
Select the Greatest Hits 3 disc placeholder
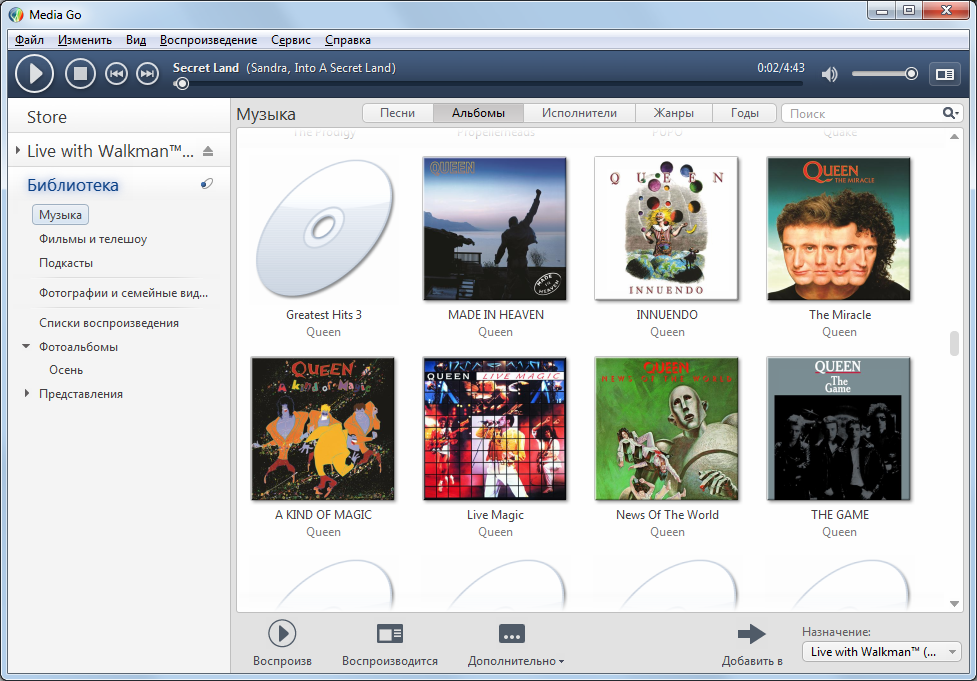point(323,229)
